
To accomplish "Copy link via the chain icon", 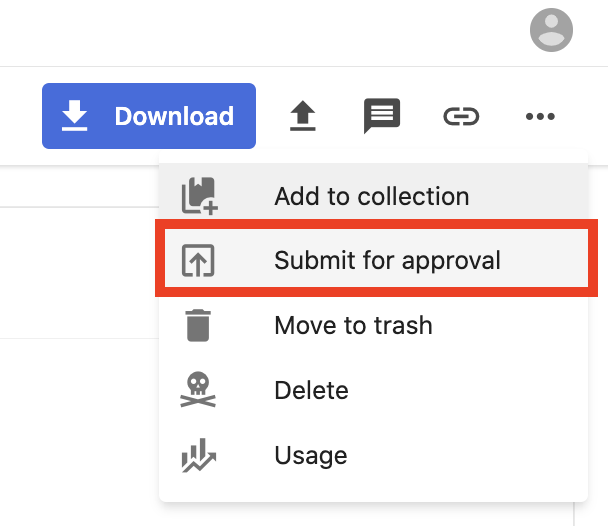I will [461, 116].
